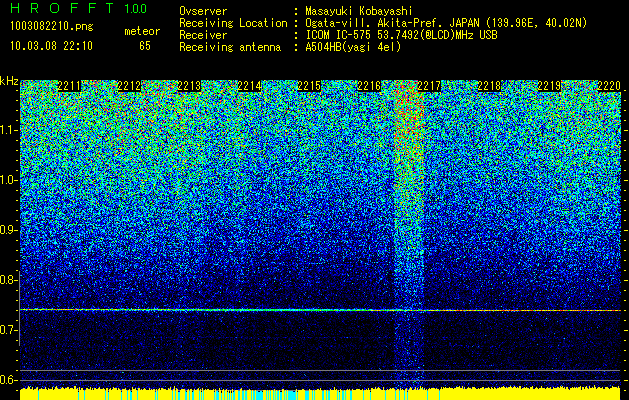Click the 2211 time marker
The width and height of the screenshot is (629, 400).
[x=69, y=86]
